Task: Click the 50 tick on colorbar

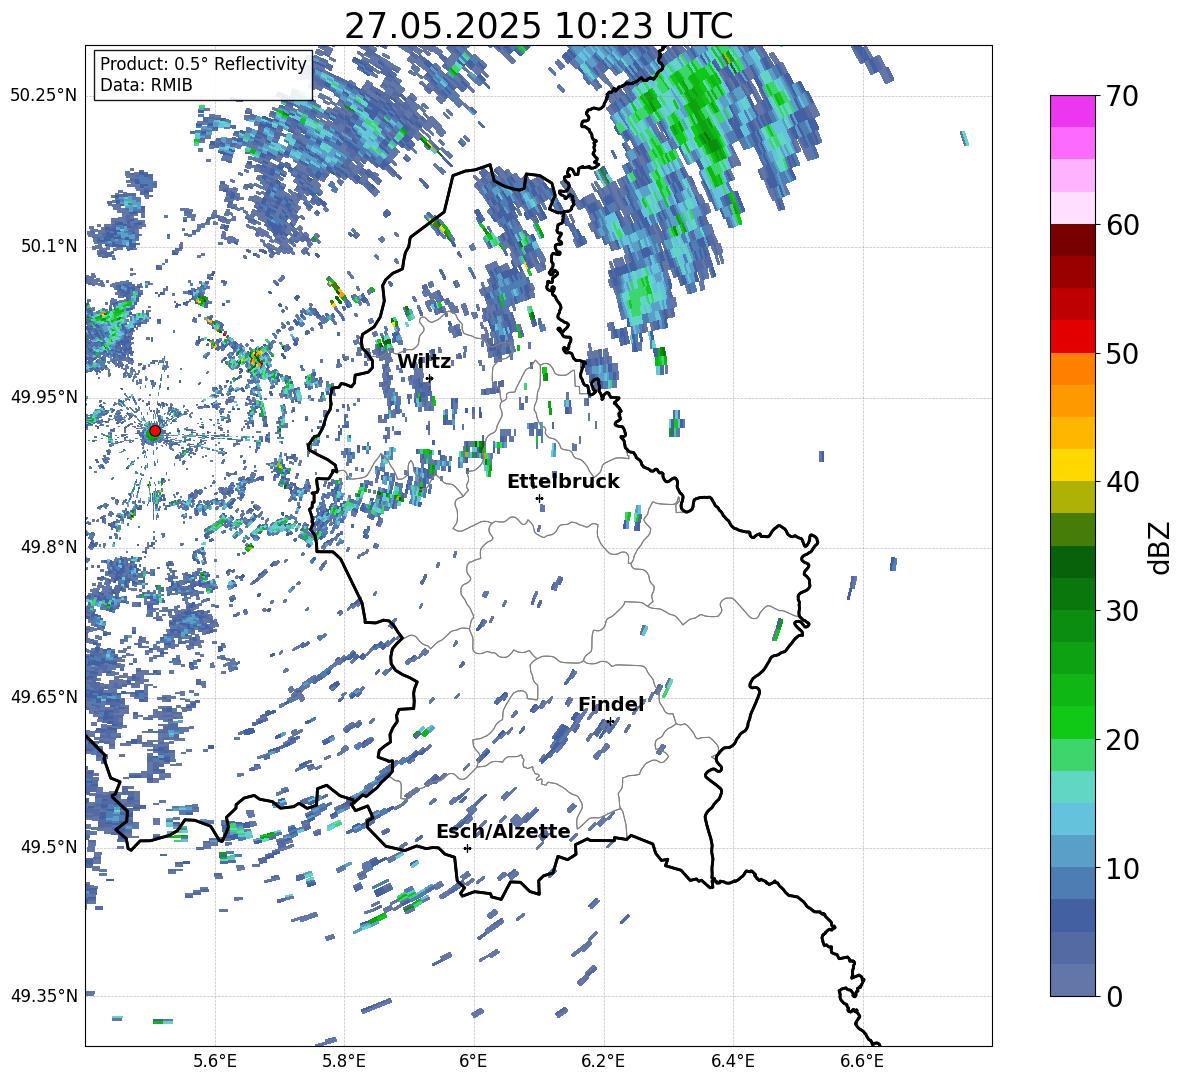Action: point(1122,354)
